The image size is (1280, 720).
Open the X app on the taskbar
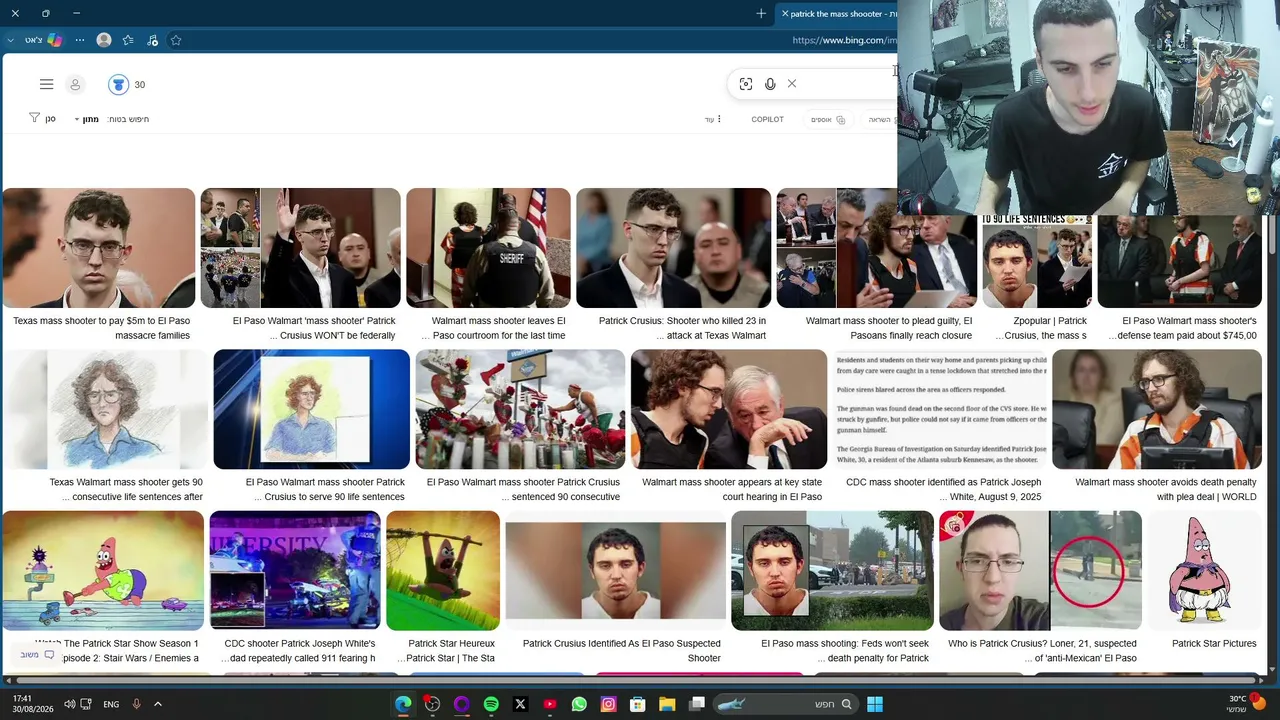[520, 704]
